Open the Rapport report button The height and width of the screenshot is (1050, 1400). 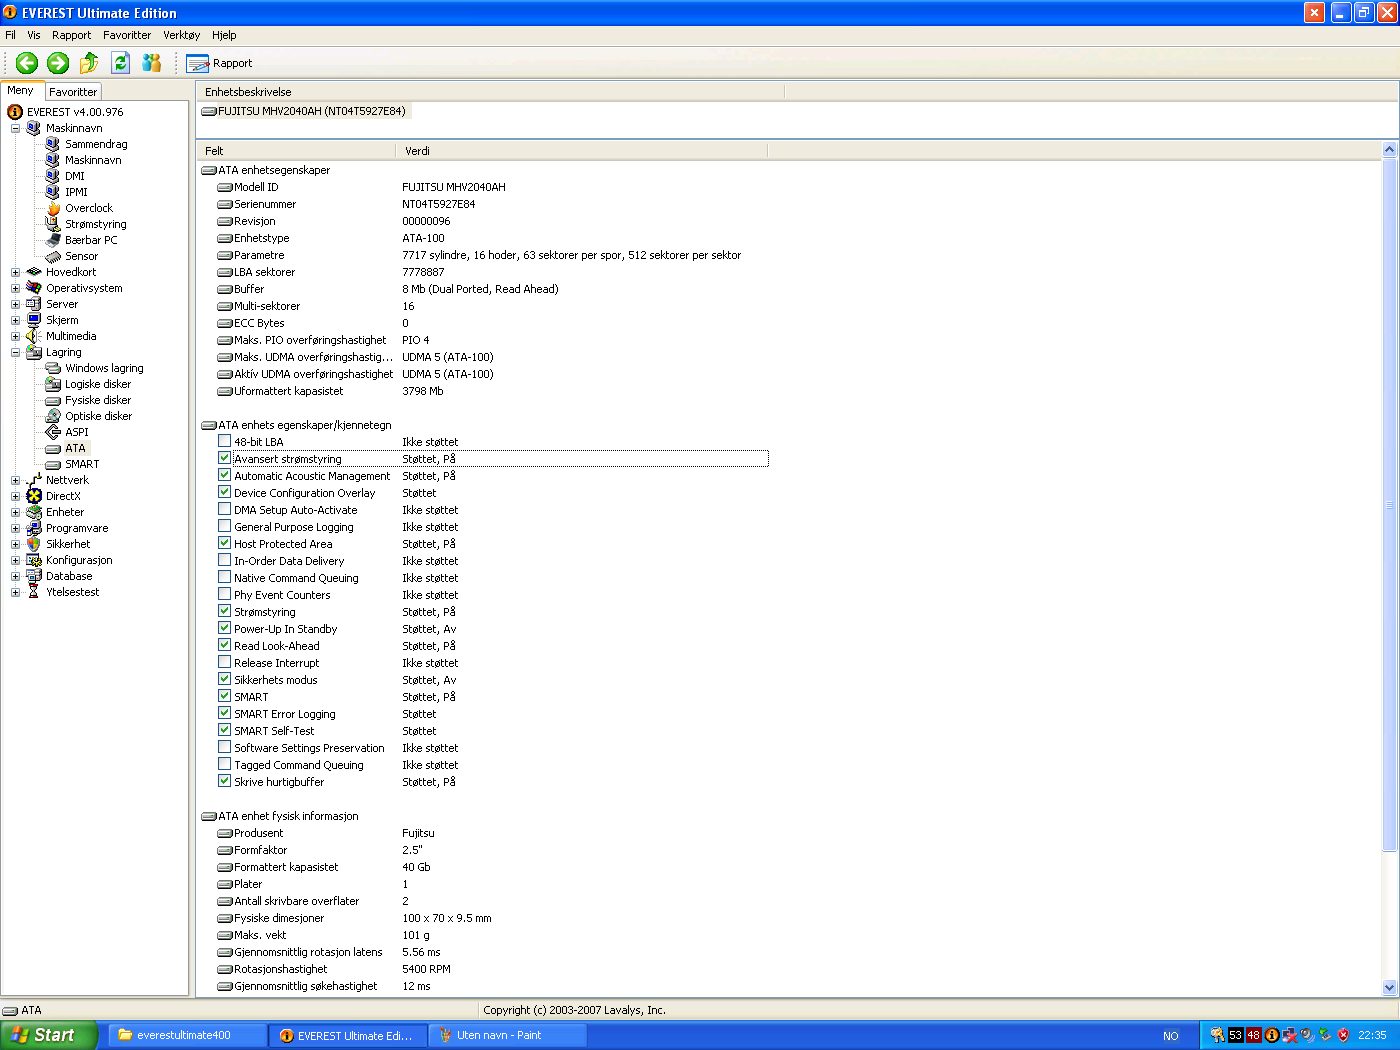coord(220,63)
